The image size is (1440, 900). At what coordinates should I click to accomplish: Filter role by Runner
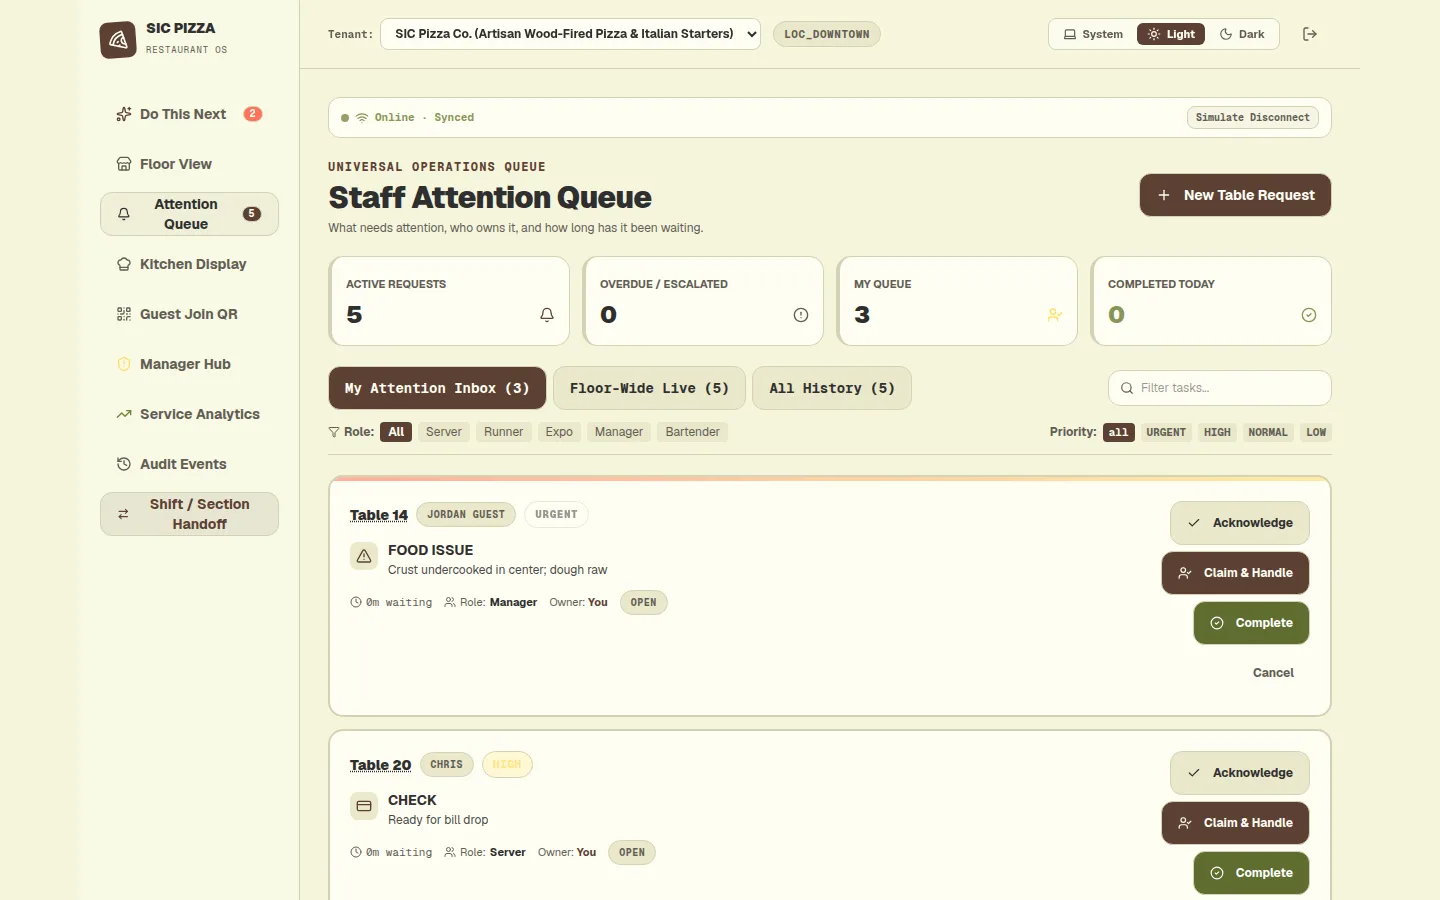click(x=504, y=432)
